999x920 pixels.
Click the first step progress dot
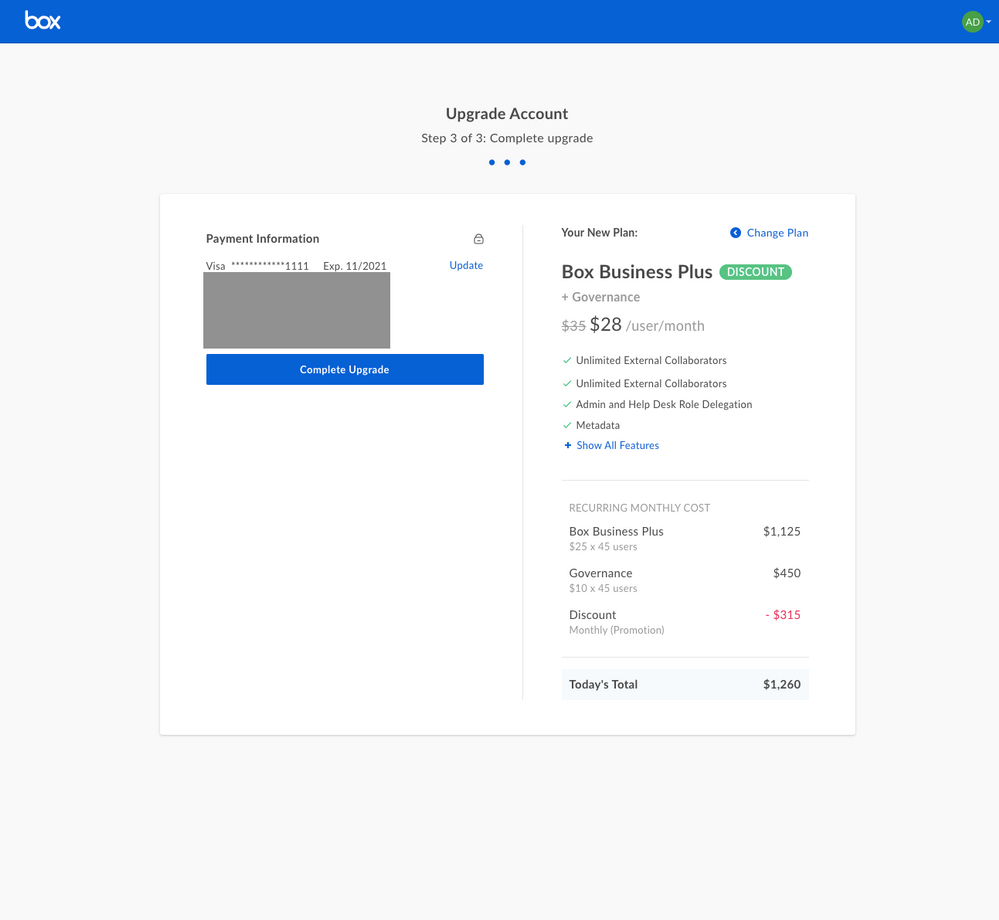coord(492,162)
